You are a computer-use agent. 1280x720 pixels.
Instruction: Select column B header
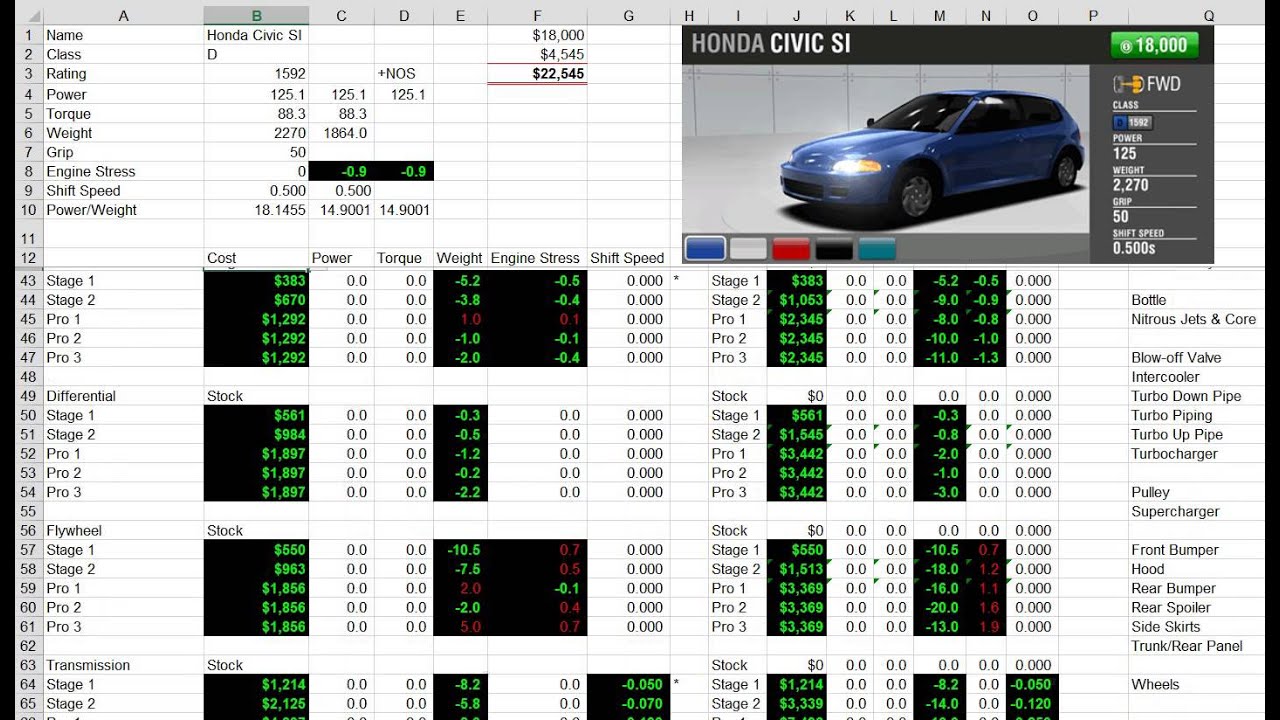coord(256,16)
